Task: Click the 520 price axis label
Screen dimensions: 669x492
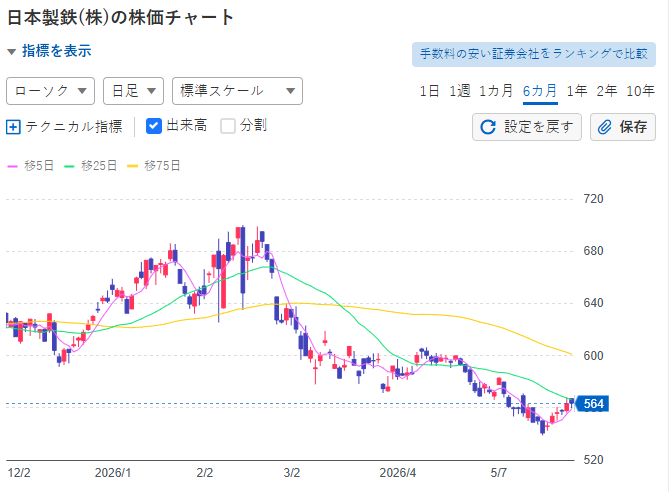Action: click(x=593, y=460)
